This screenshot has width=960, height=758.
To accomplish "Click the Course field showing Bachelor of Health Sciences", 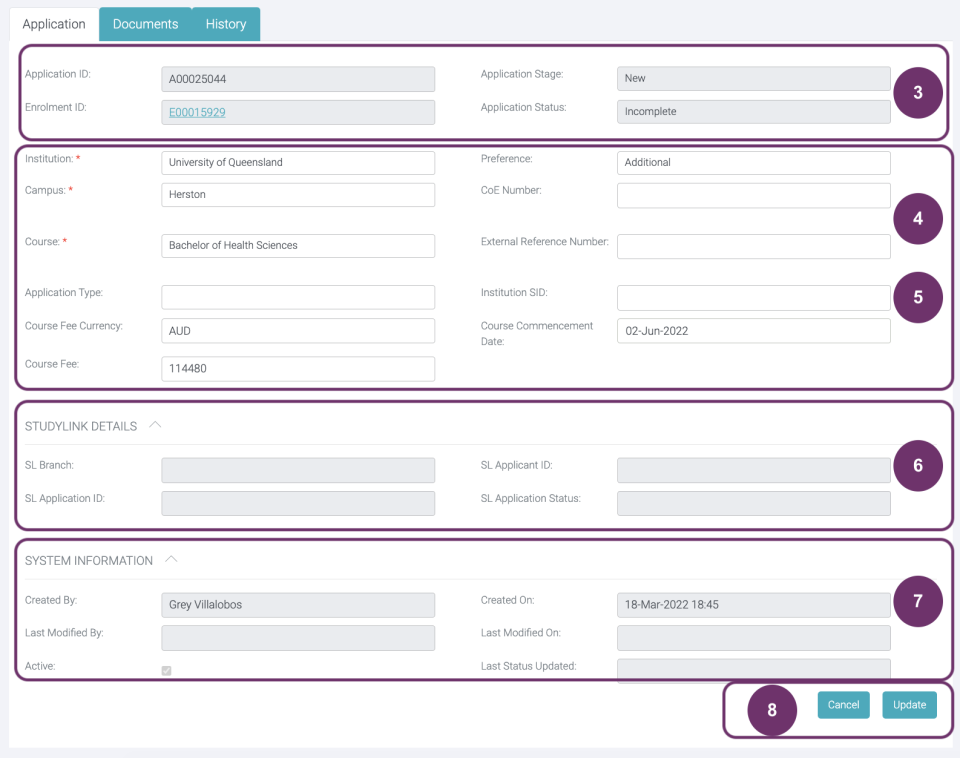I will point(297,245).
